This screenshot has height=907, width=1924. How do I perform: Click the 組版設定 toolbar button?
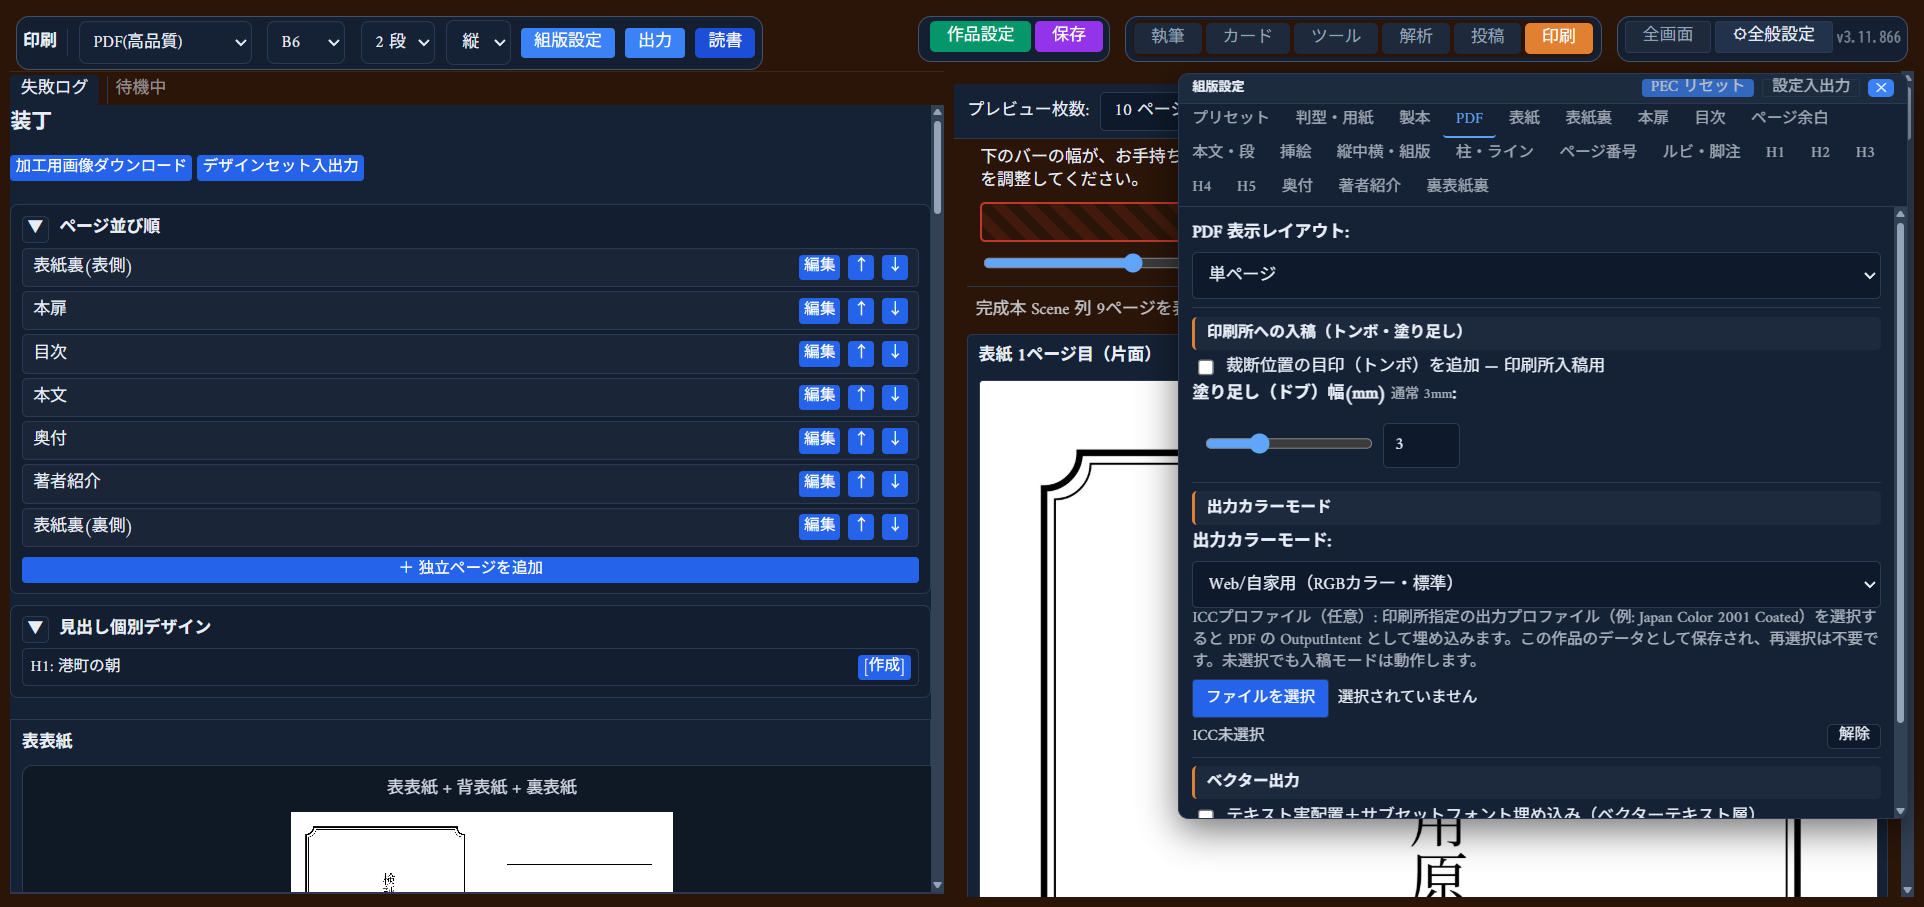pyautogui.click(x=567, y=42)
